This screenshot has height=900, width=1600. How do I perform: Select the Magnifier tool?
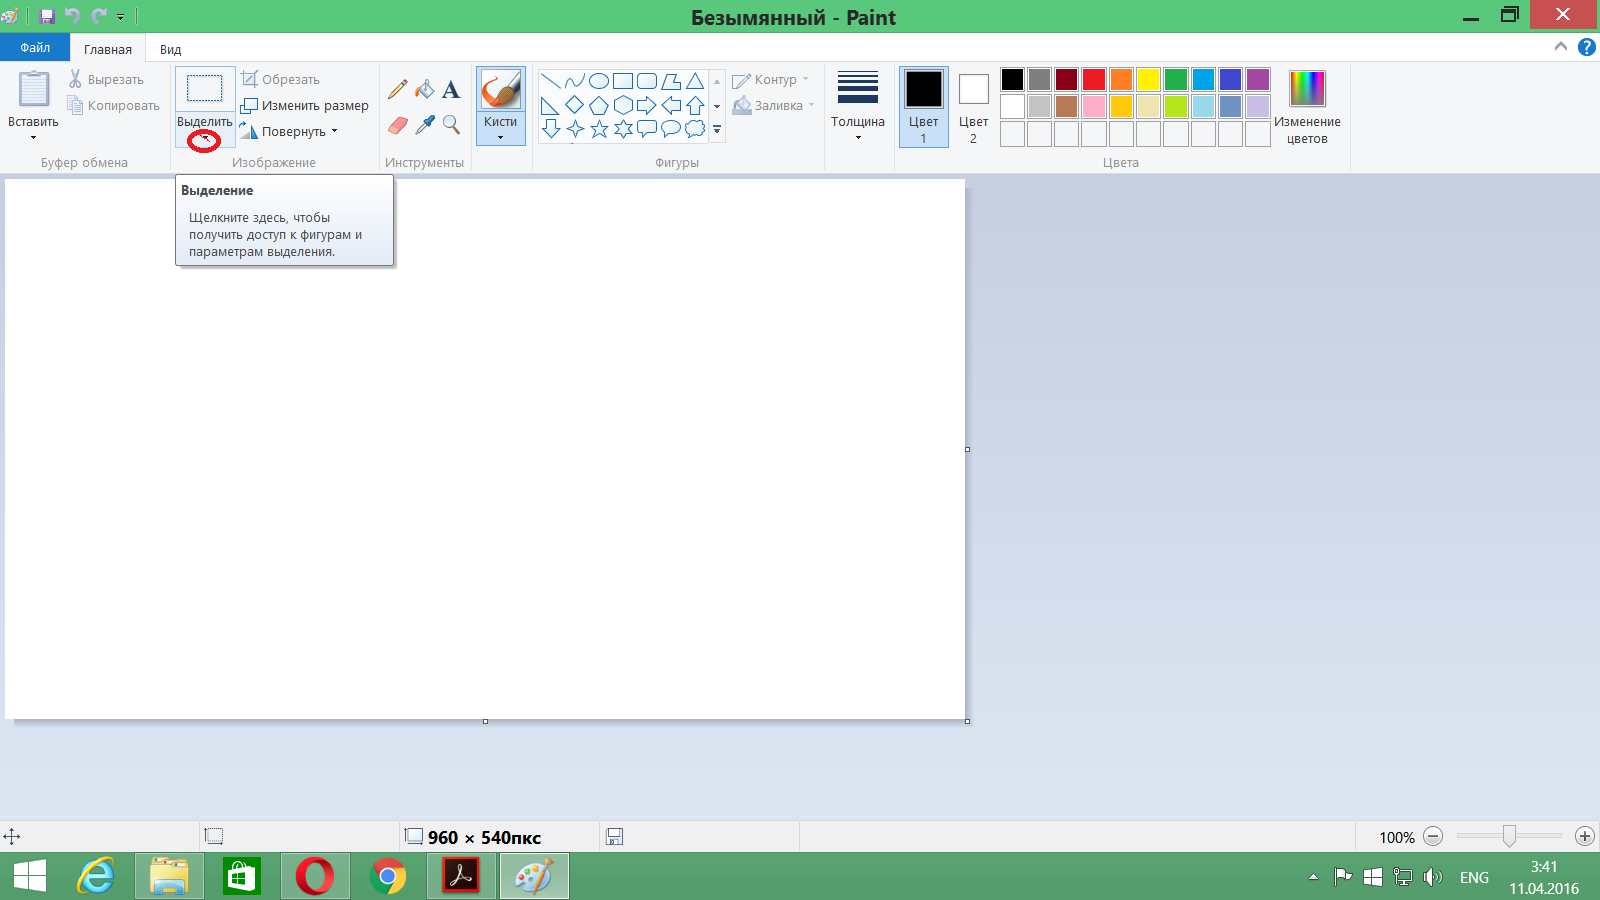(x=452, y=125)
